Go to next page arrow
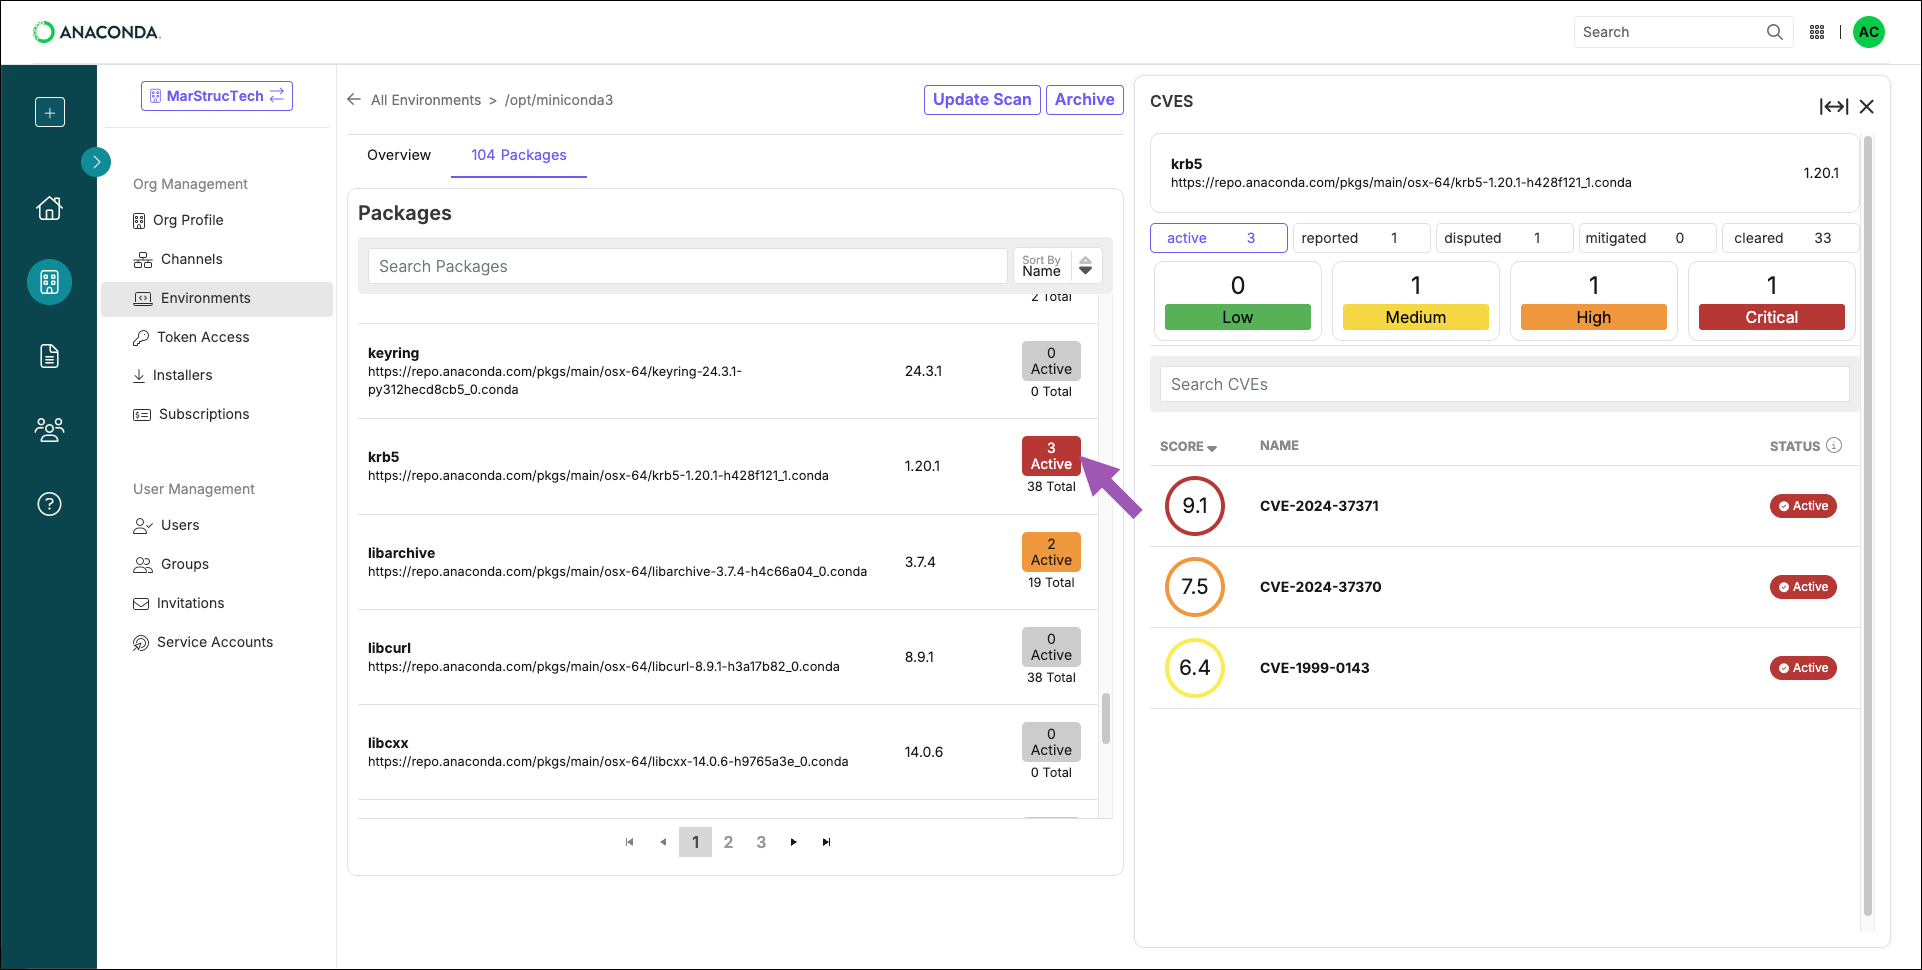This screenshot has width=1922, height=970. [794, 842]
